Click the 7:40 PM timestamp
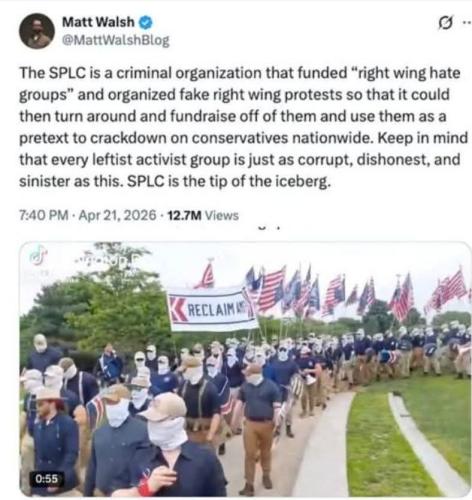The image size is (472, 500). 44,215
